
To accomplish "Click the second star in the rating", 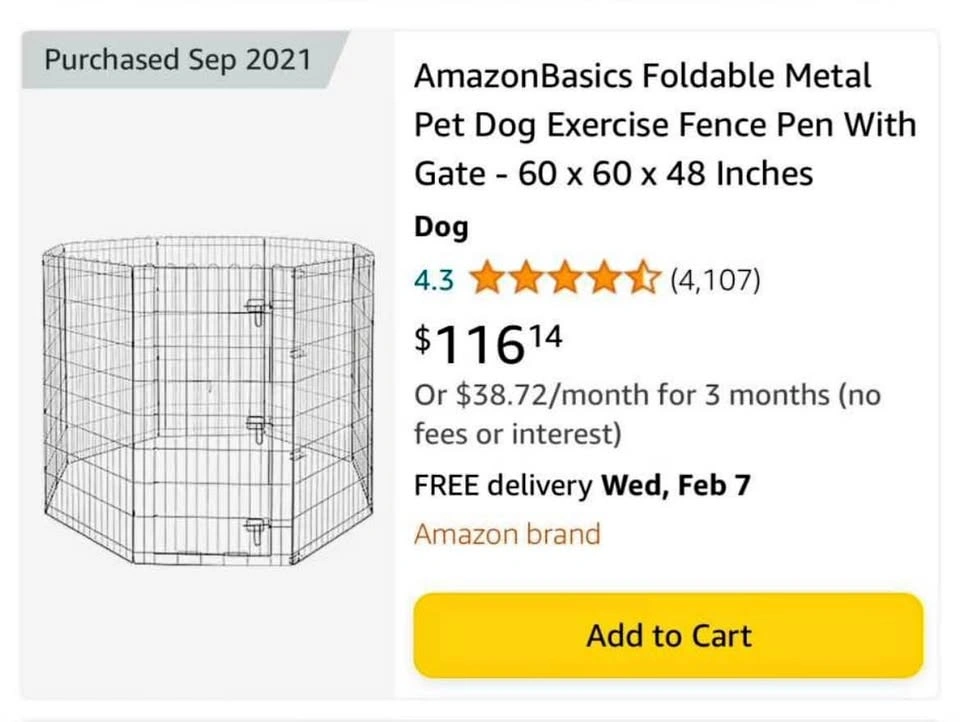I will 525,279.
